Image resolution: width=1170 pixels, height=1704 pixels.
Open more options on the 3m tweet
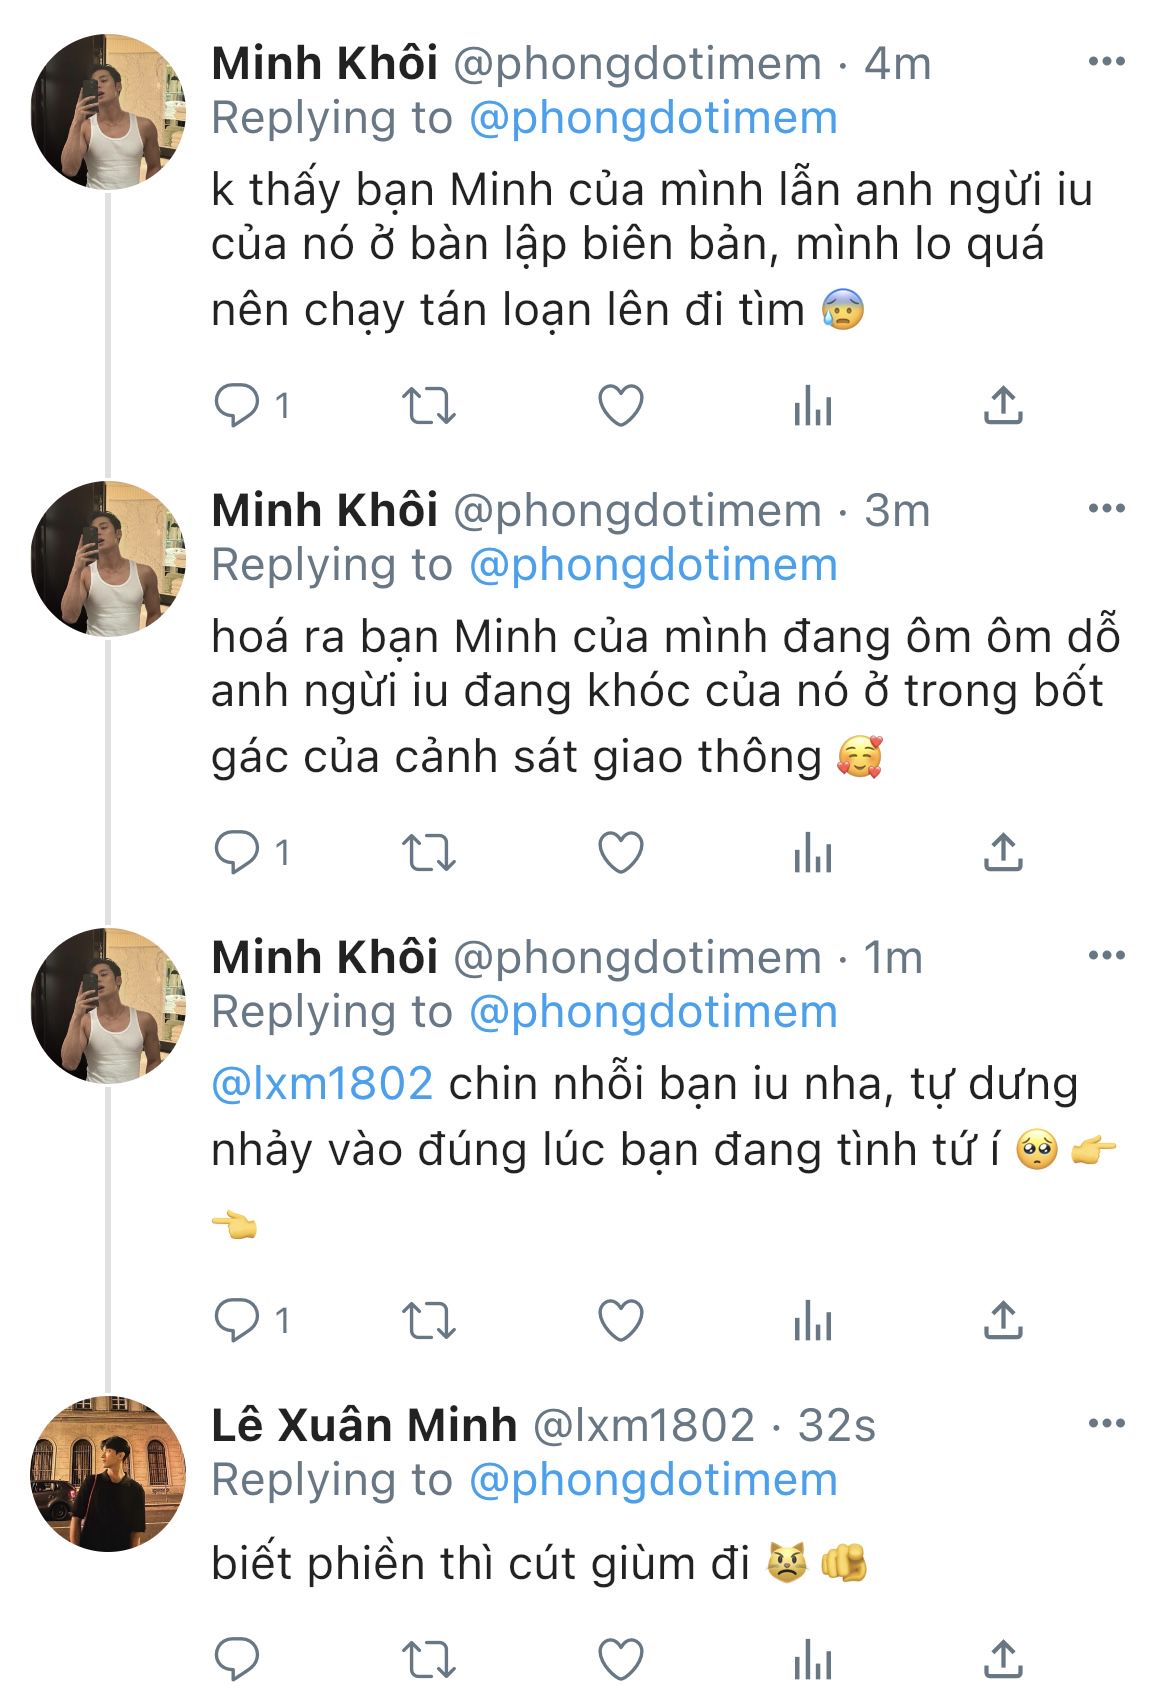point(1106,509)
